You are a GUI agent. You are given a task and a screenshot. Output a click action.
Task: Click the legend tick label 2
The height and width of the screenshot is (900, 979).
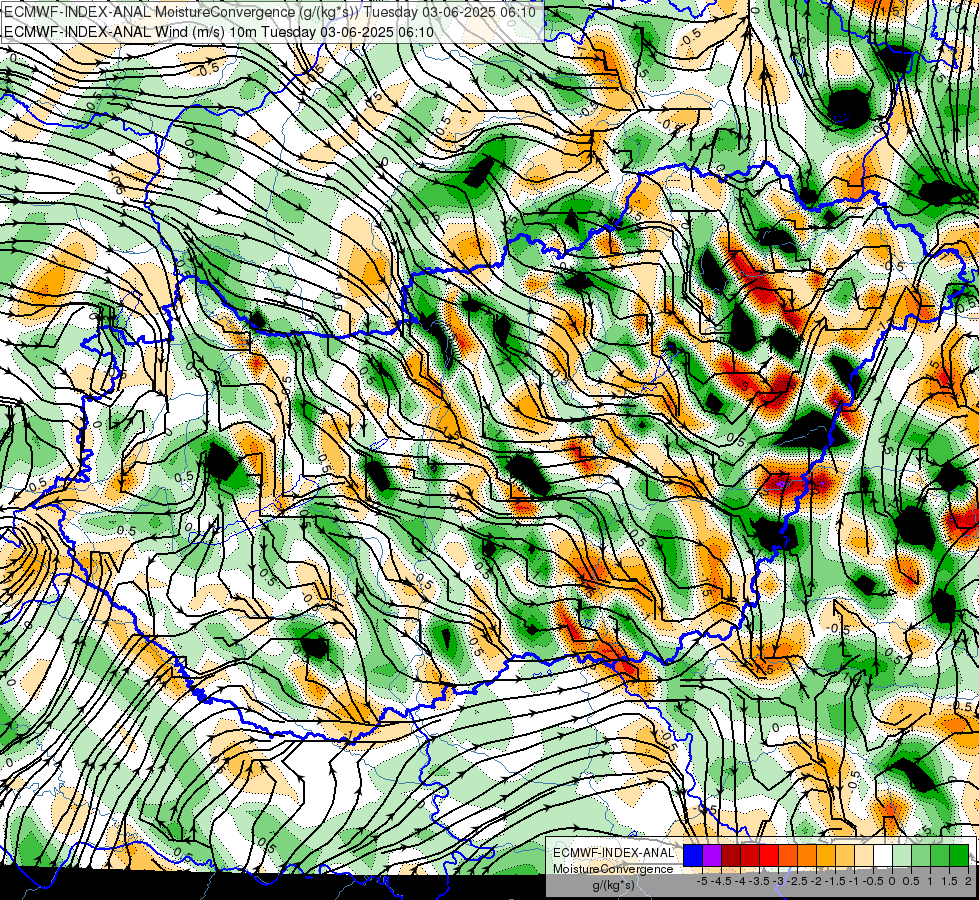(x=968, y=881)
